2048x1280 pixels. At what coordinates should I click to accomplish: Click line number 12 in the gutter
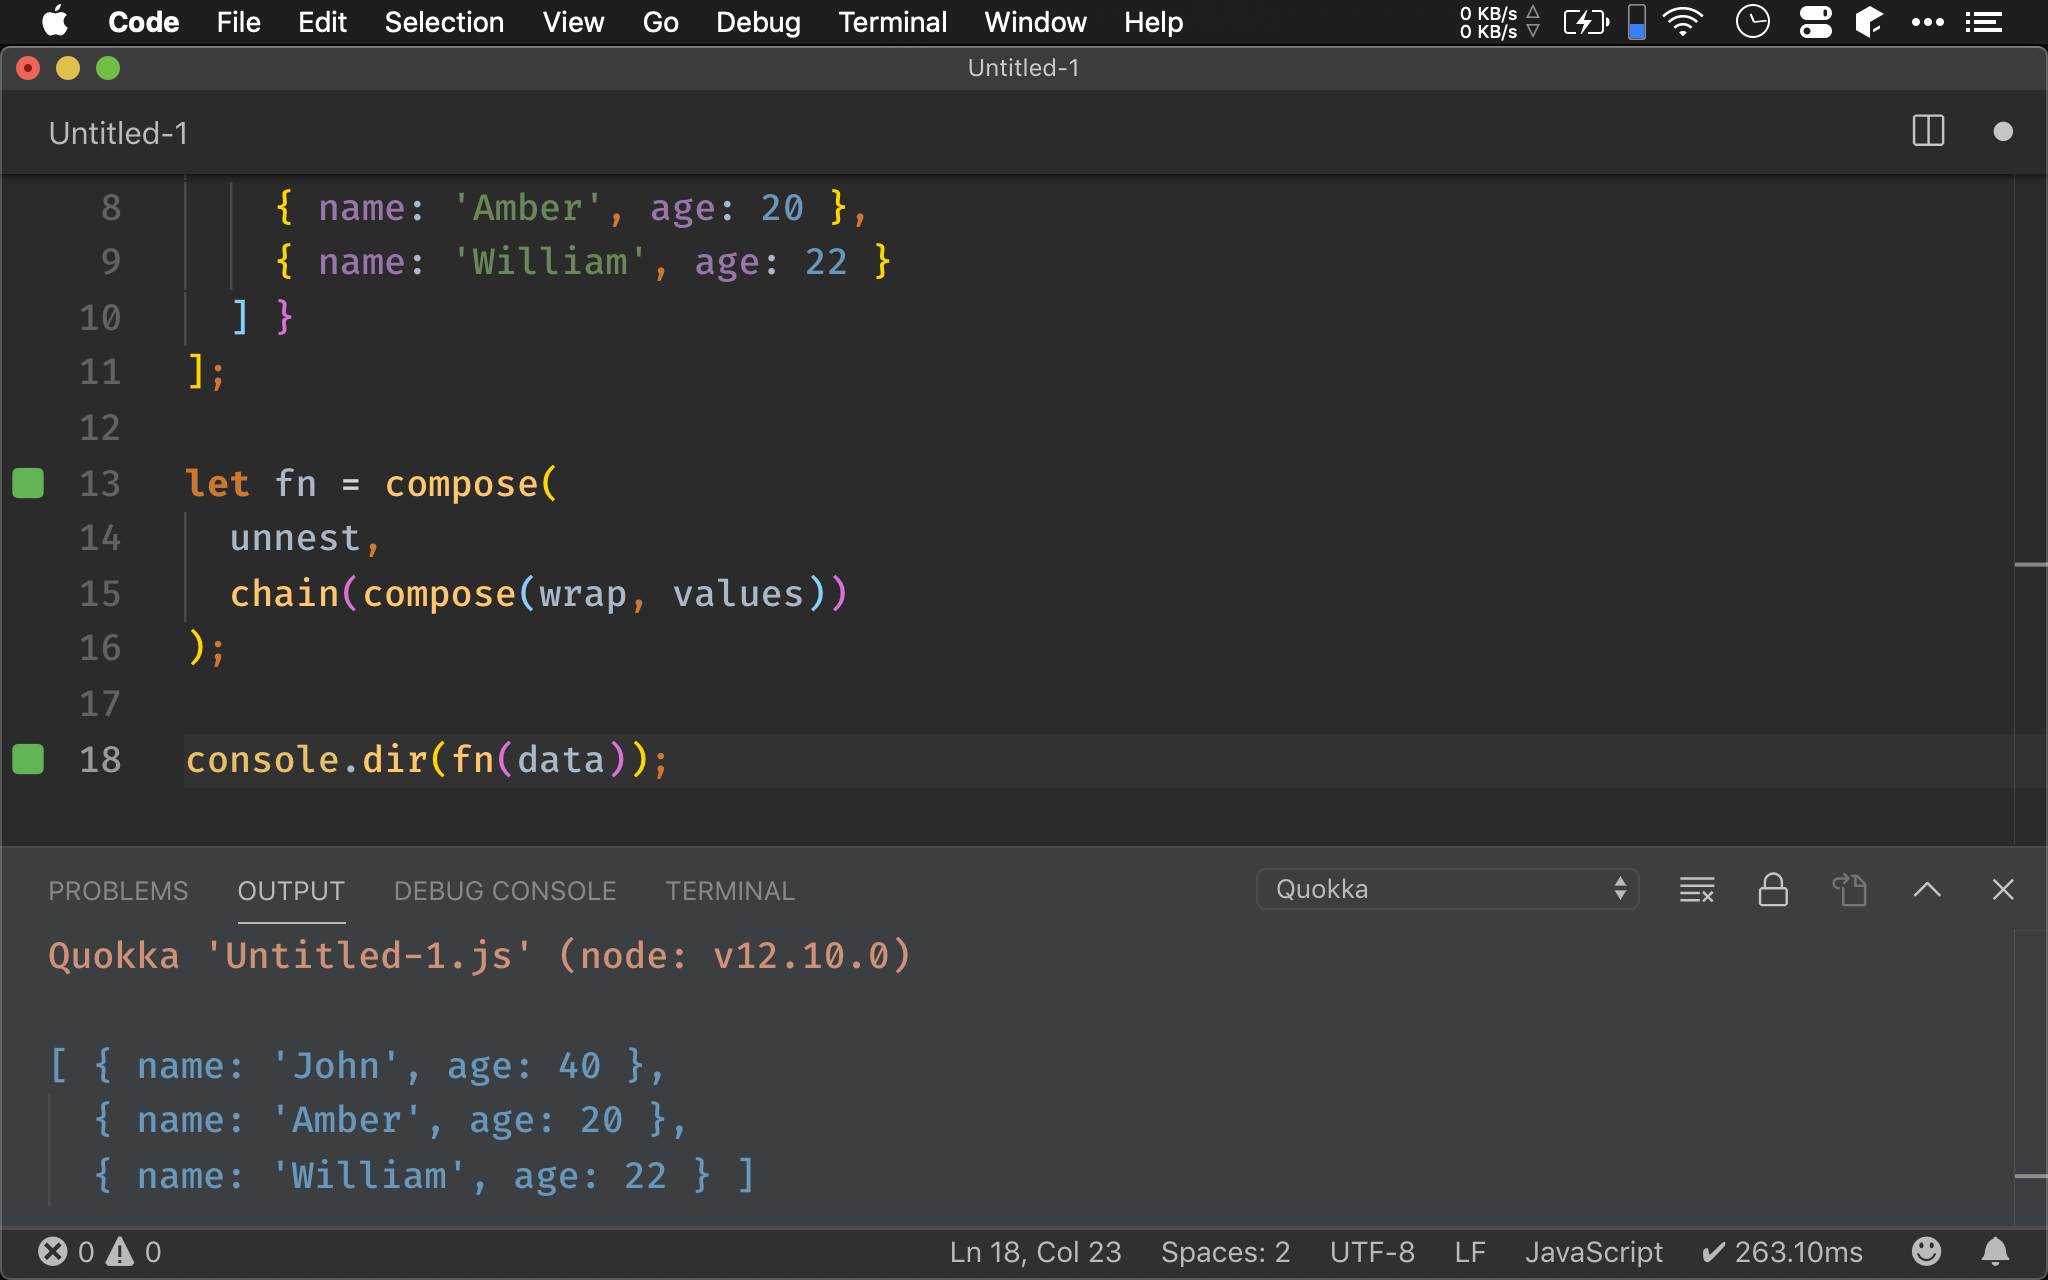point(100,428)
